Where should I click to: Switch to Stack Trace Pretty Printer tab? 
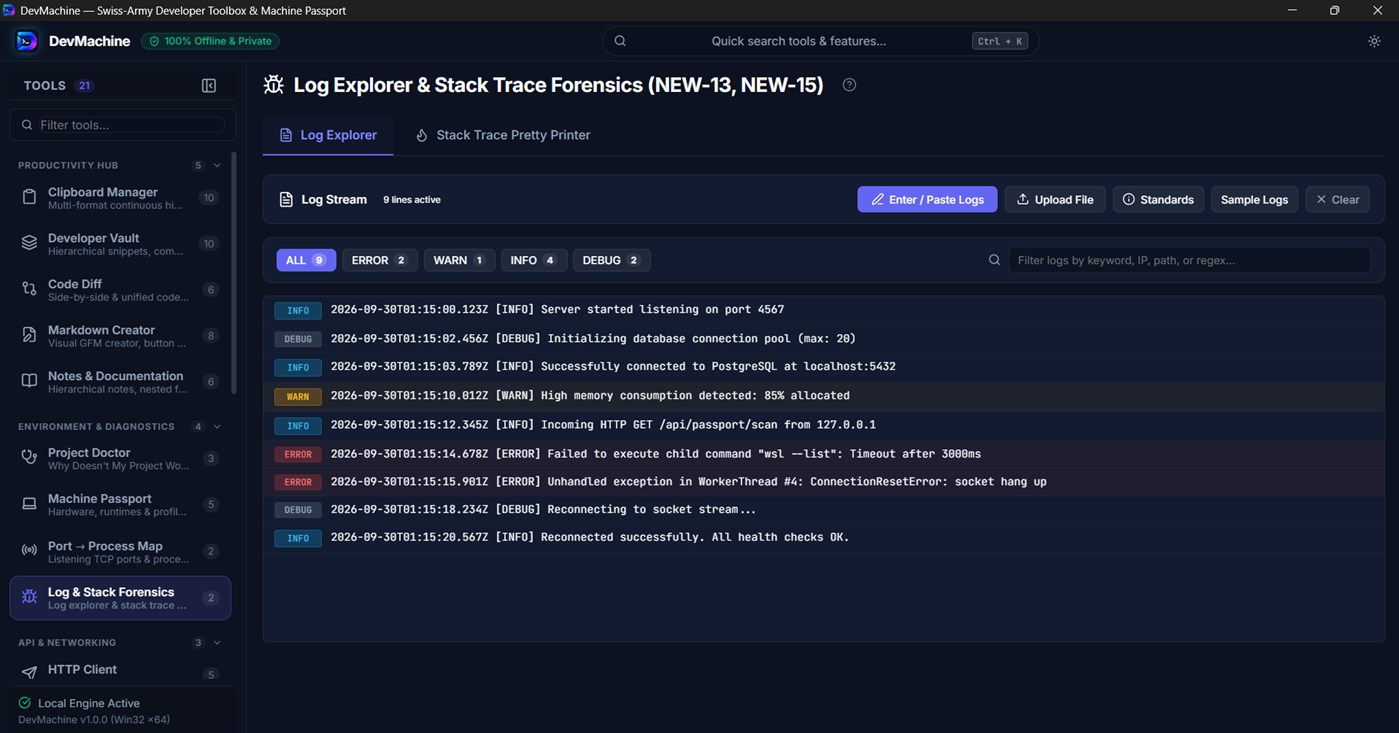point(503,135)
